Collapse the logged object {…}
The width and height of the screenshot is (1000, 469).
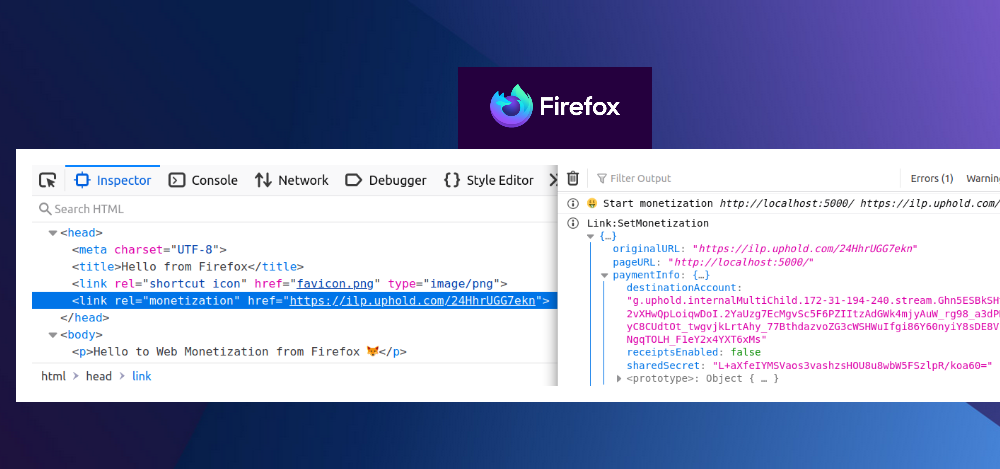coord(591,237)
